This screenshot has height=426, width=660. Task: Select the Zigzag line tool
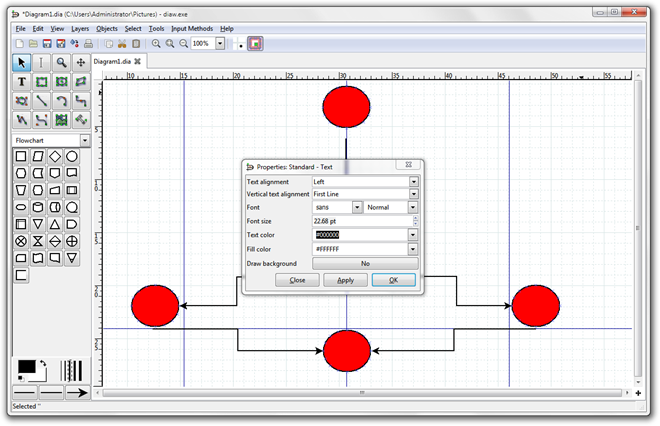click(81, 101)
